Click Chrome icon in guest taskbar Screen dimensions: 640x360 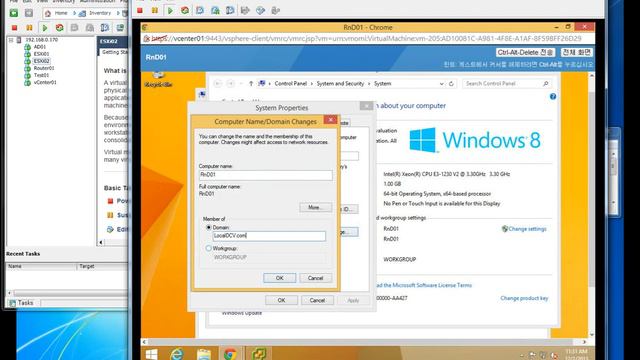(230, 354)
